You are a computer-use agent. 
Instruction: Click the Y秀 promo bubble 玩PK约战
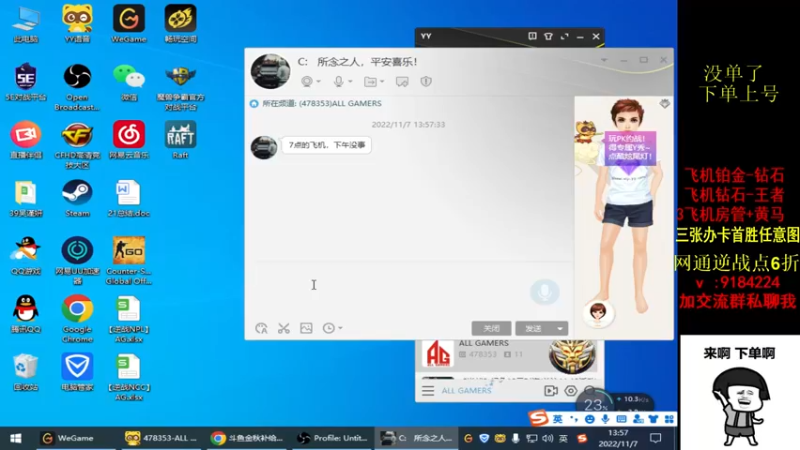coord(630,148)
